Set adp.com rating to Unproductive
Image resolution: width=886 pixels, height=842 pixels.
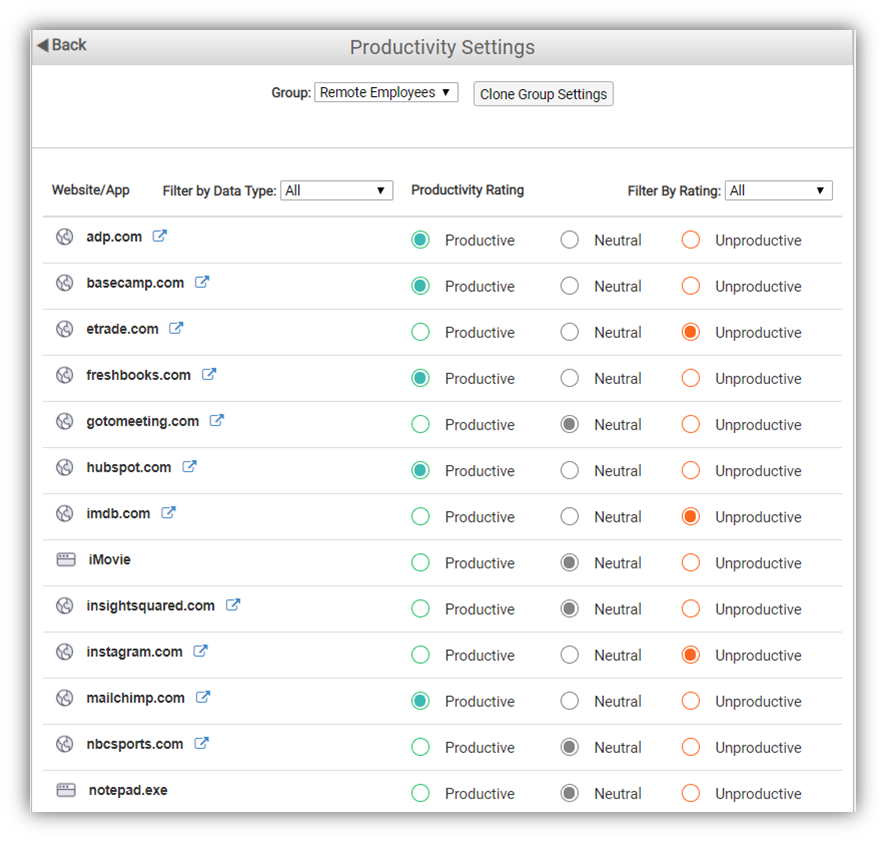tap(690, 240)
